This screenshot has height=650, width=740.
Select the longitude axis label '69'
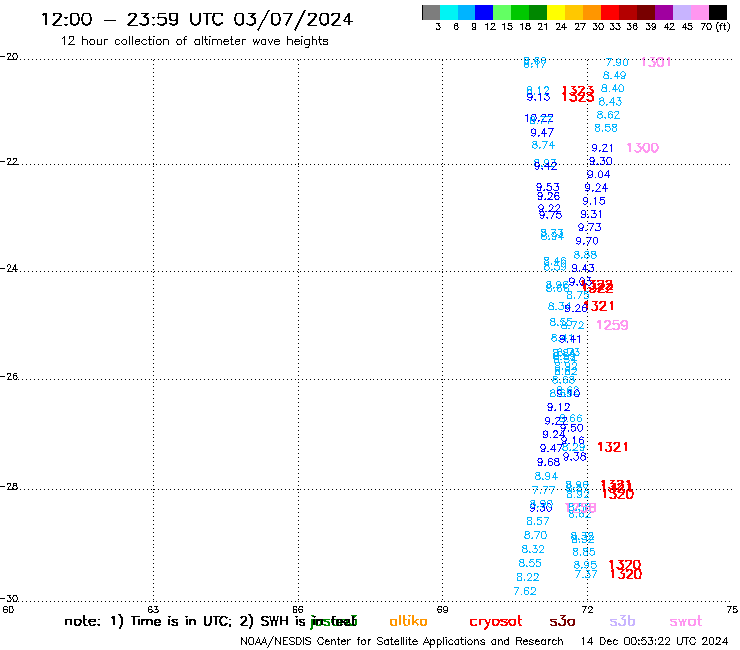(x=442, y=609)
